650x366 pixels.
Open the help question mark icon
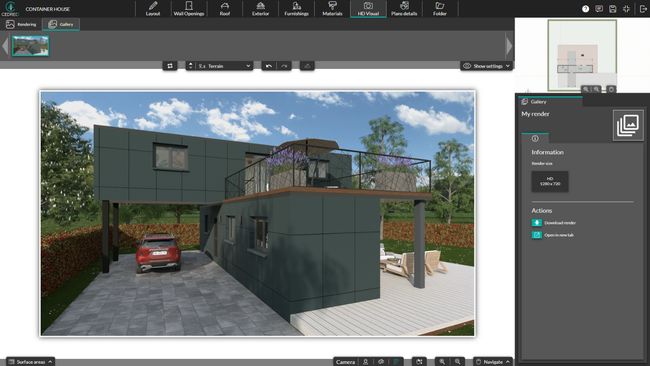[585, 9]
